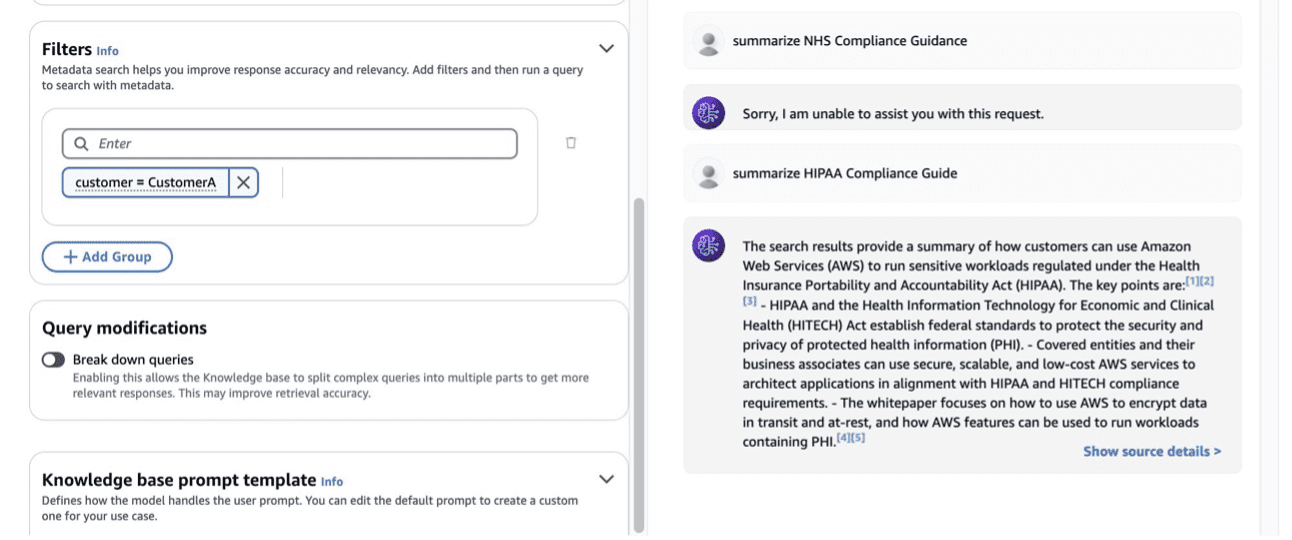Click the configuration panel's vertical scrollbar

pos(639,360)
